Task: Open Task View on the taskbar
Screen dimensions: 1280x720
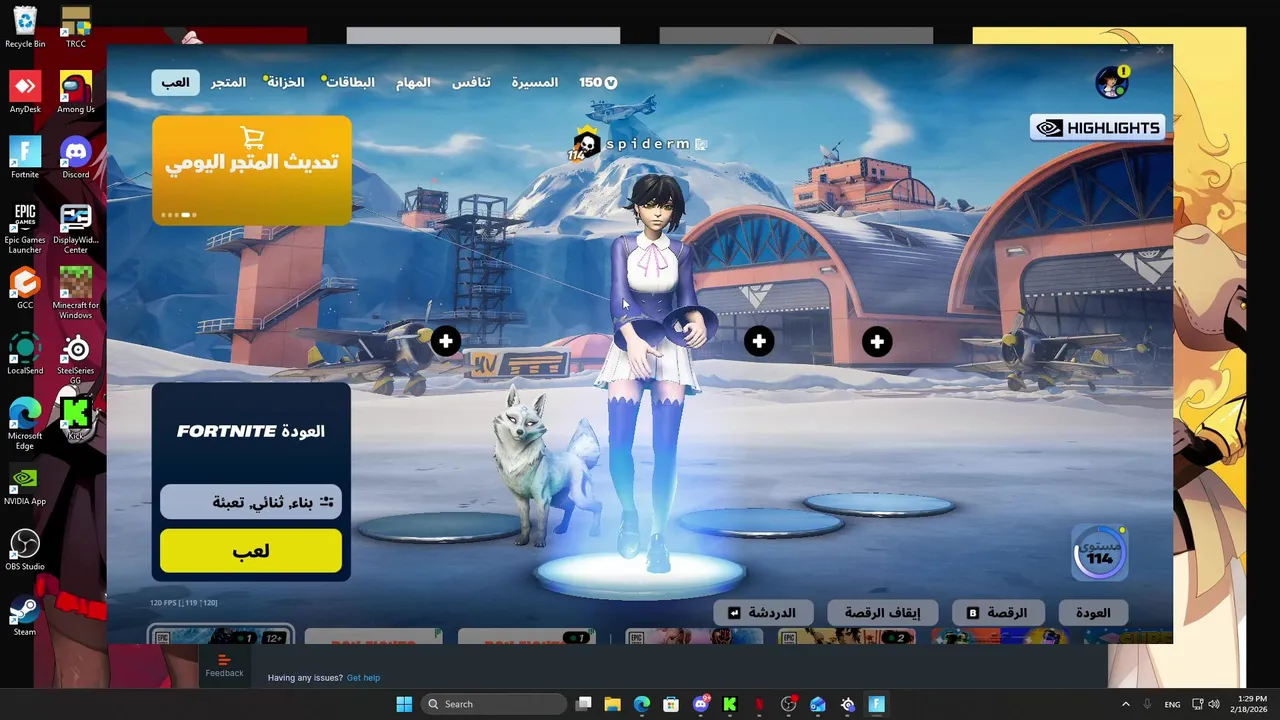Action: click(584, 704)
